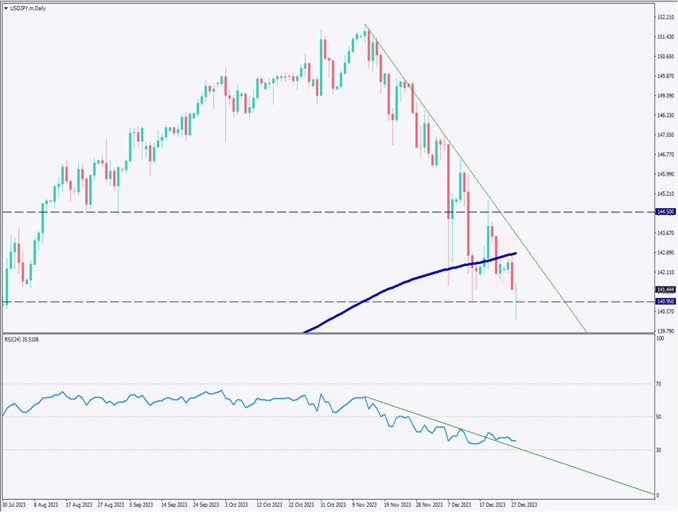Click the RSI scale value 70
The width and height of the screenshot is (678, 512).
(658, 383)
